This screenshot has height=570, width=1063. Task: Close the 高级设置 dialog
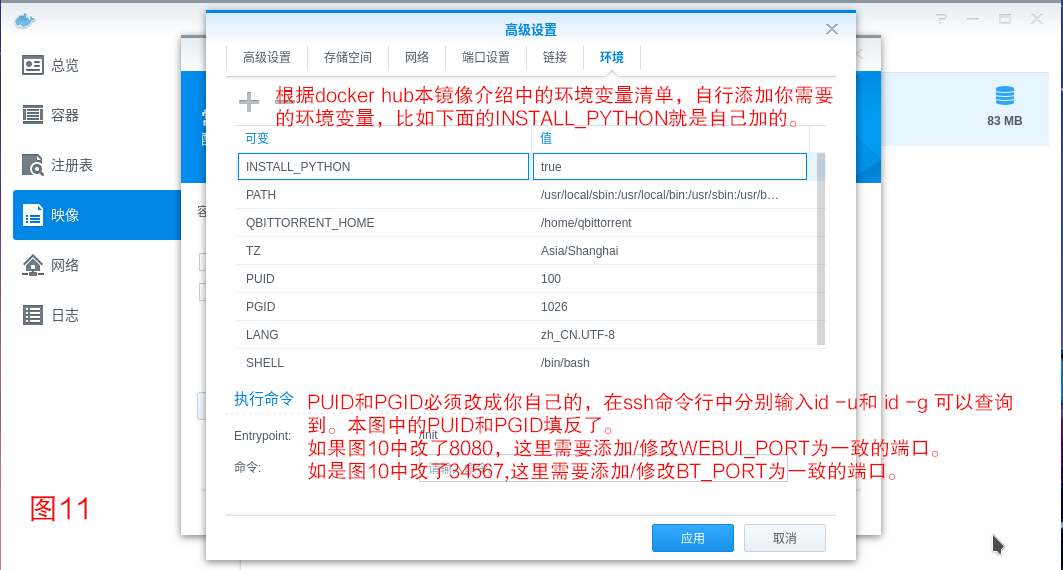(832, 29)
